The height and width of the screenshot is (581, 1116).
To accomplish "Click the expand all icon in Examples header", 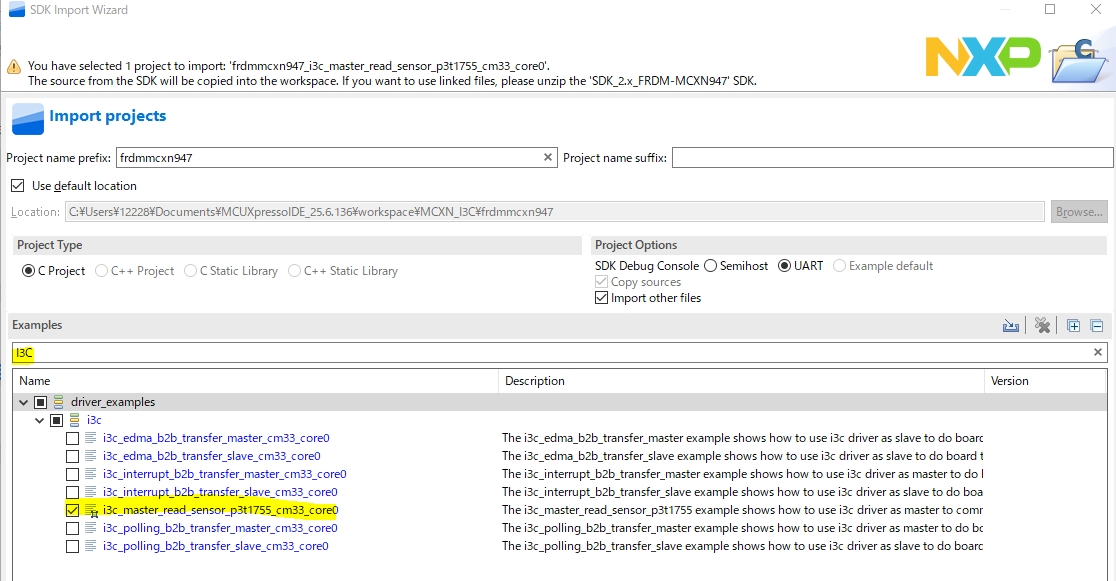I will pos(1073,326).
